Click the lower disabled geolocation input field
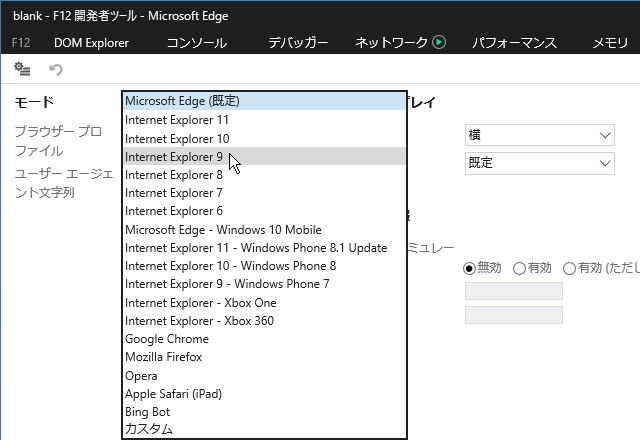Image resolution: width=640 pixels, height=440 pixels. coord(514,315)
